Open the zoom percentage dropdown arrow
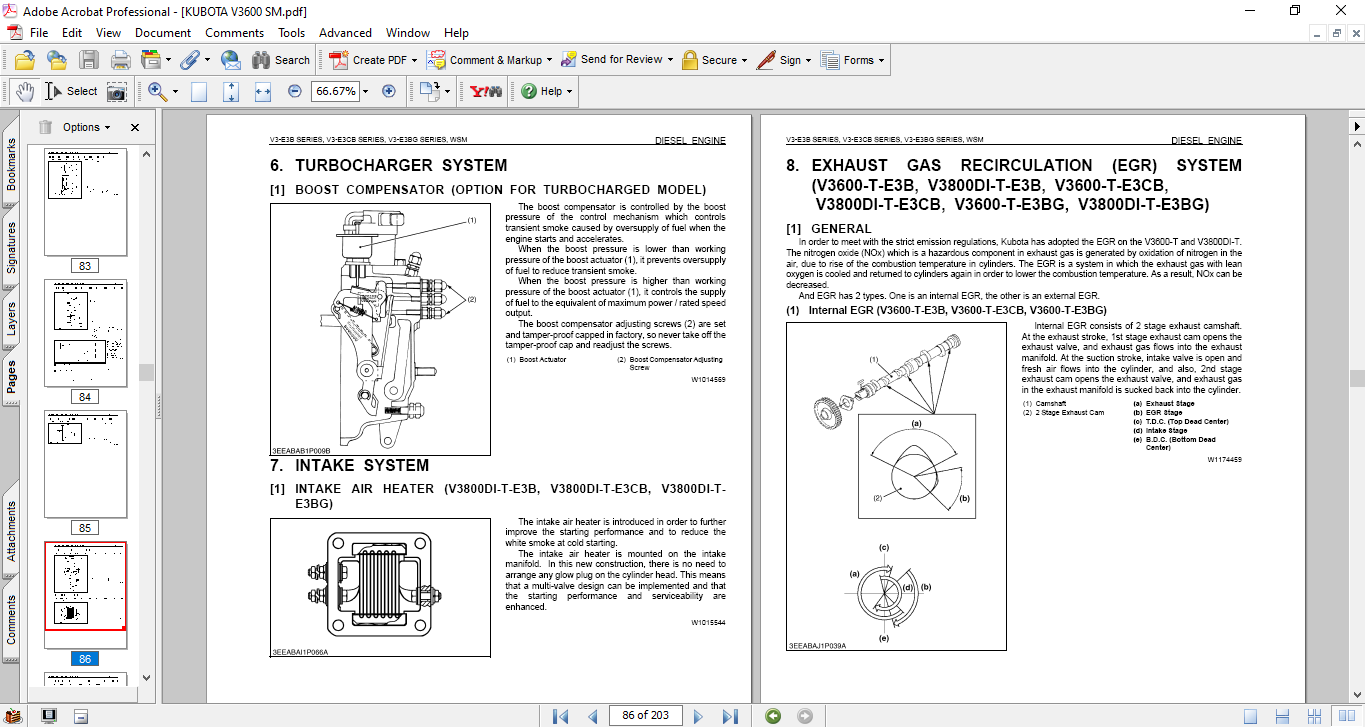Viewport: 1365px width, 727px height. pos(365,91)
